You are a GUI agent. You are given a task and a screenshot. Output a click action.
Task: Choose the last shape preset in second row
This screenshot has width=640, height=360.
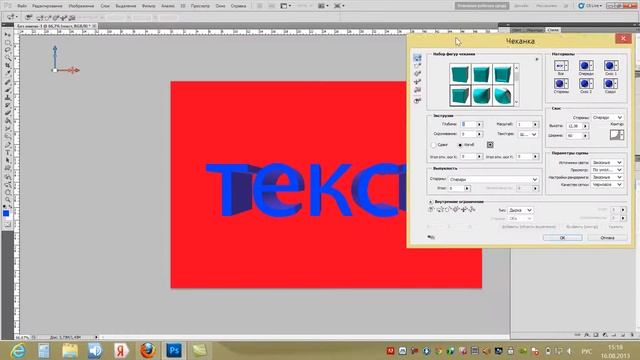tap(502, 96)
